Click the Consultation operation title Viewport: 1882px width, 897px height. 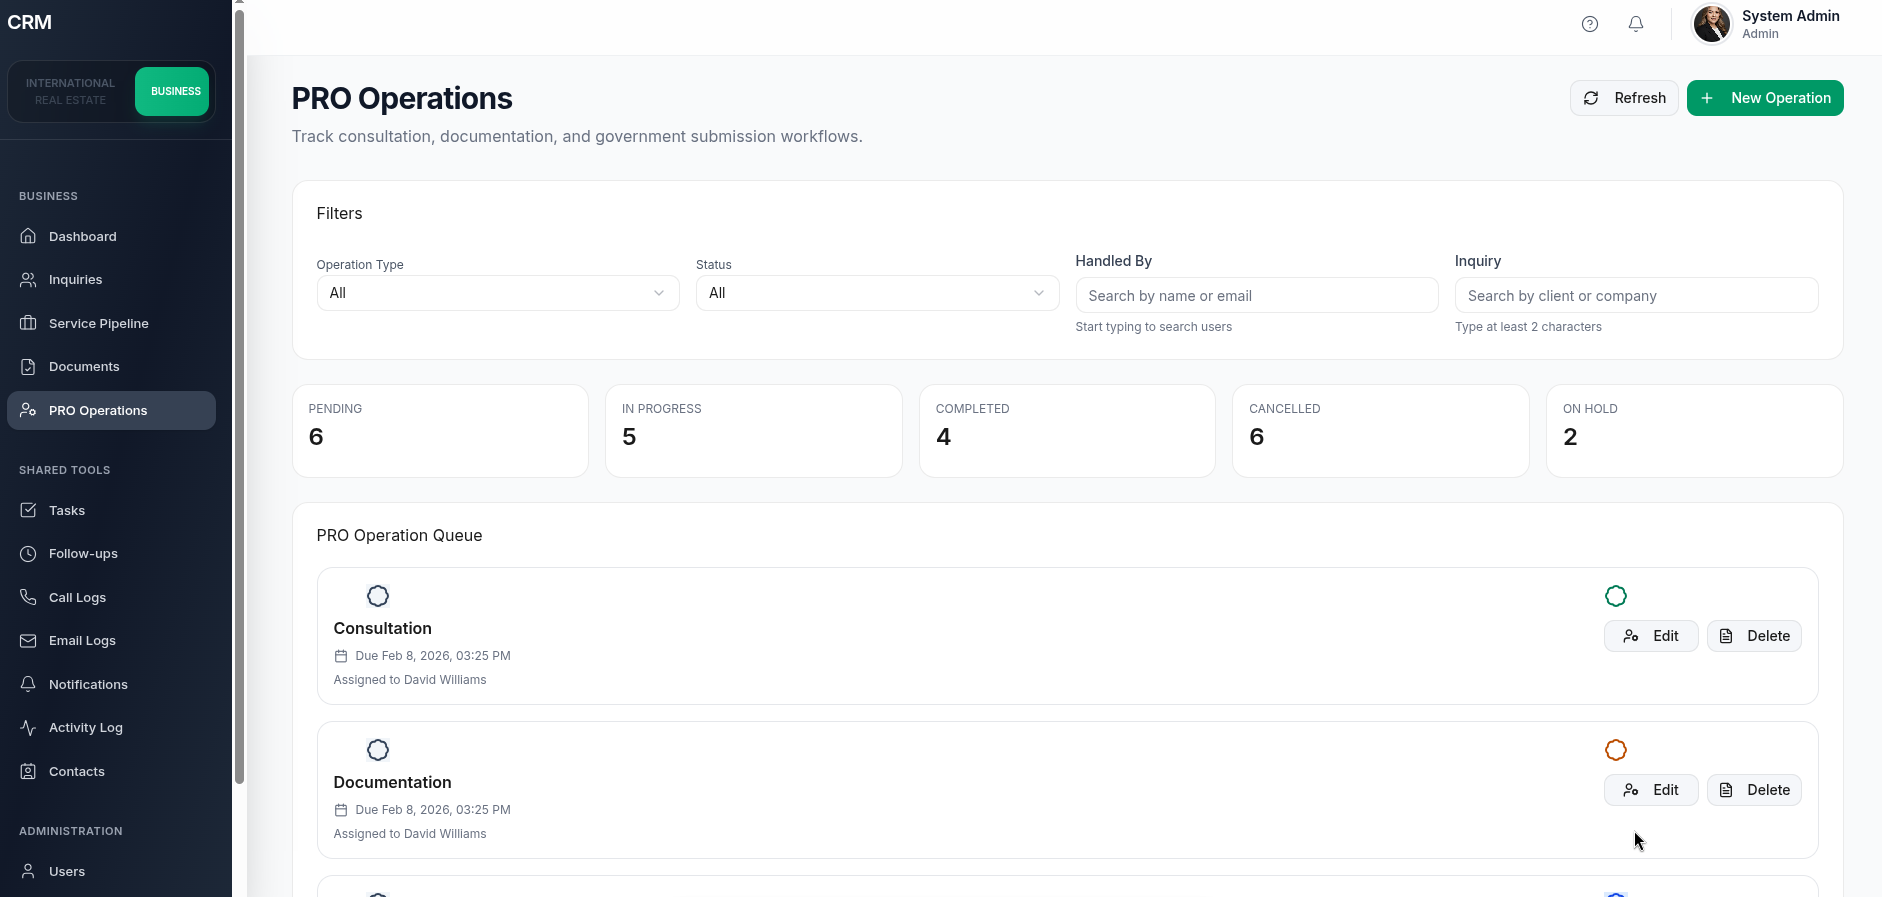(x=383, y=628)
